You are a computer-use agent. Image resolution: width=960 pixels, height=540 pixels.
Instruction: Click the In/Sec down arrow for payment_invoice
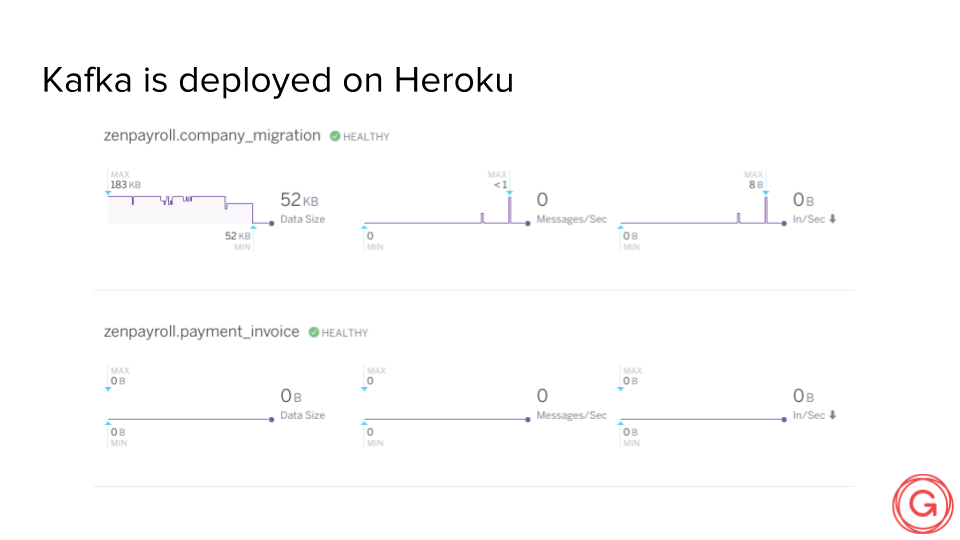coord(833,414)
